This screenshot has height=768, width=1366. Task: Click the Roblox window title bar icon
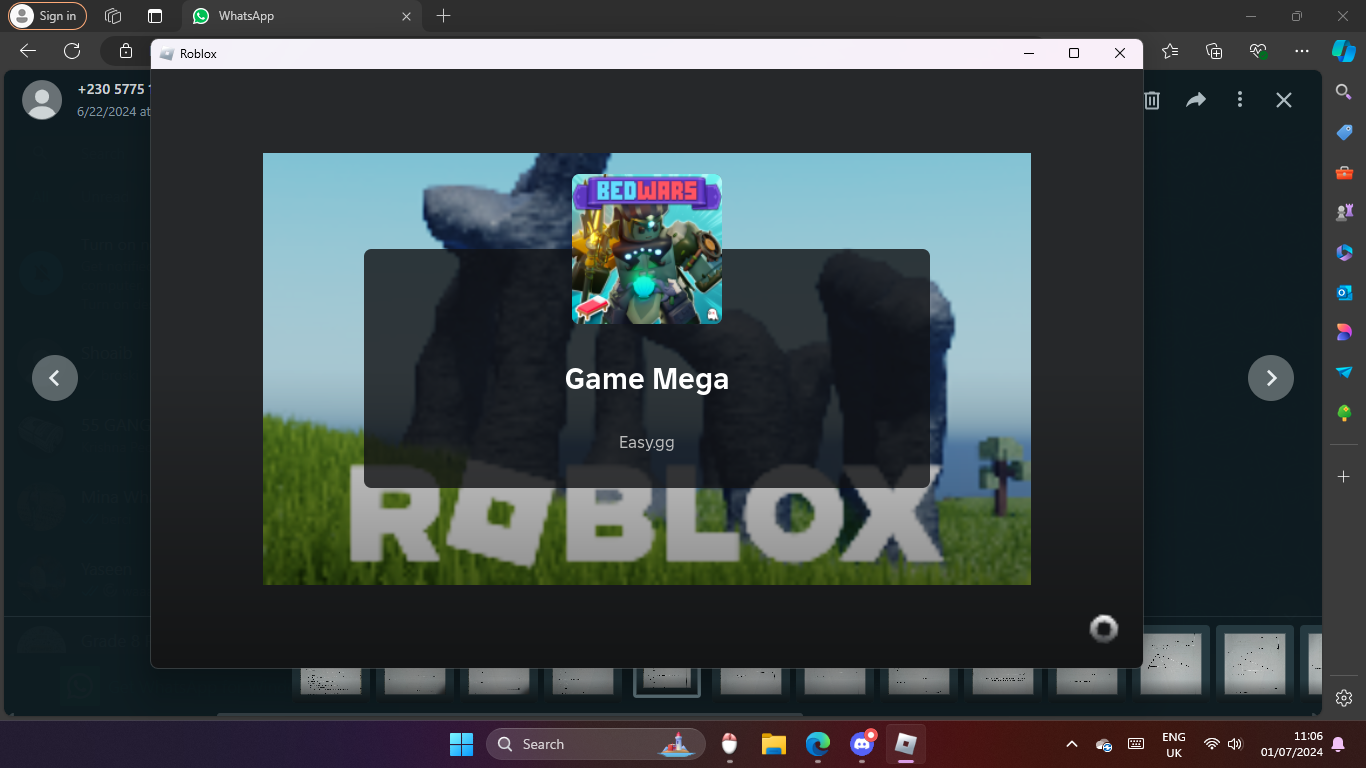point(166,54)
